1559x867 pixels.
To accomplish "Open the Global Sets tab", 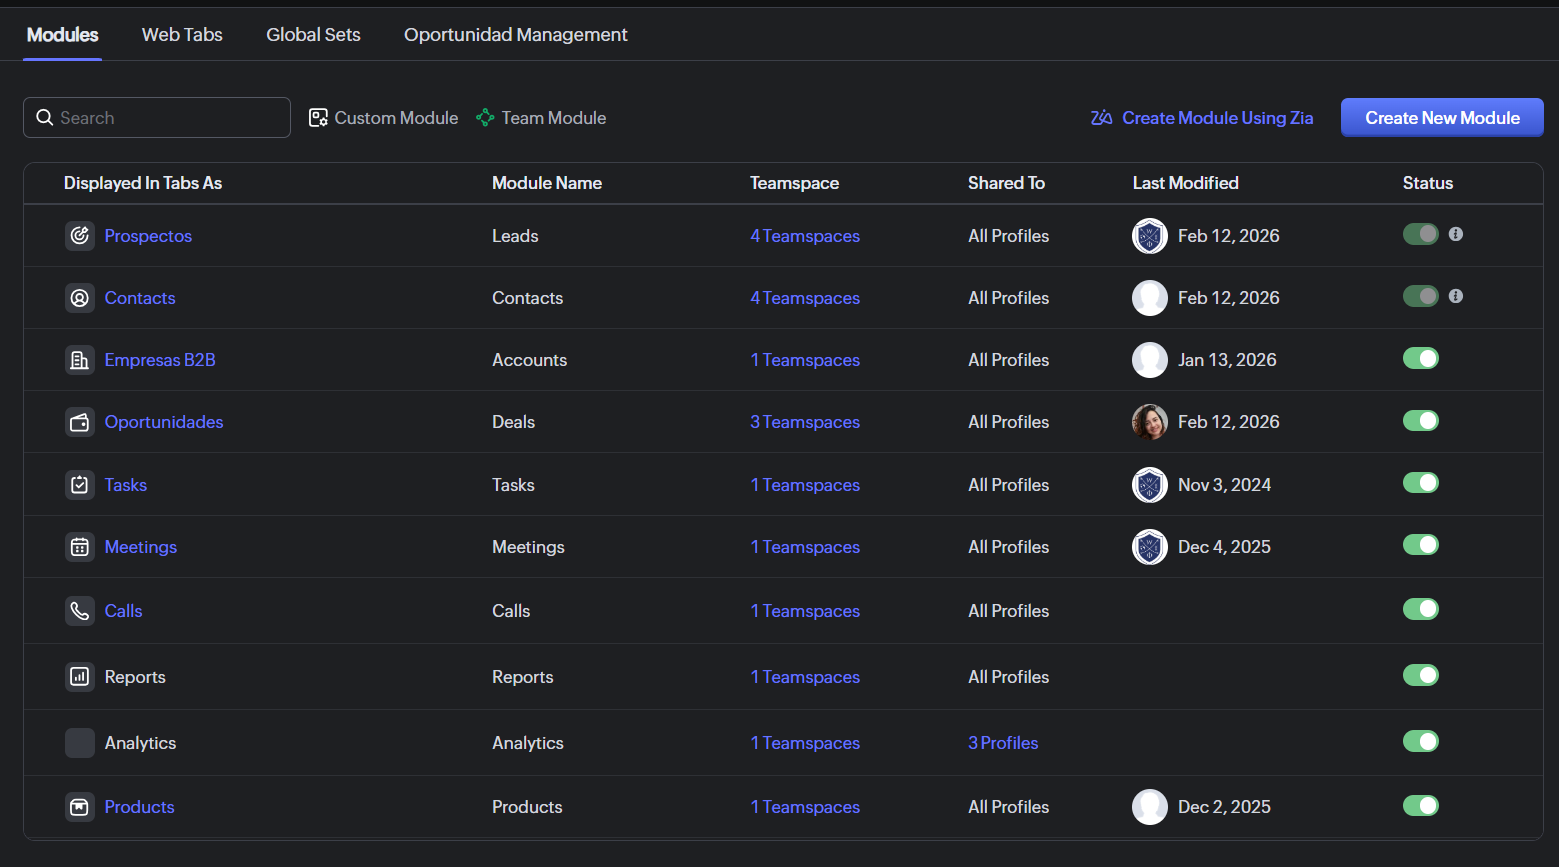I will (313, 35).
